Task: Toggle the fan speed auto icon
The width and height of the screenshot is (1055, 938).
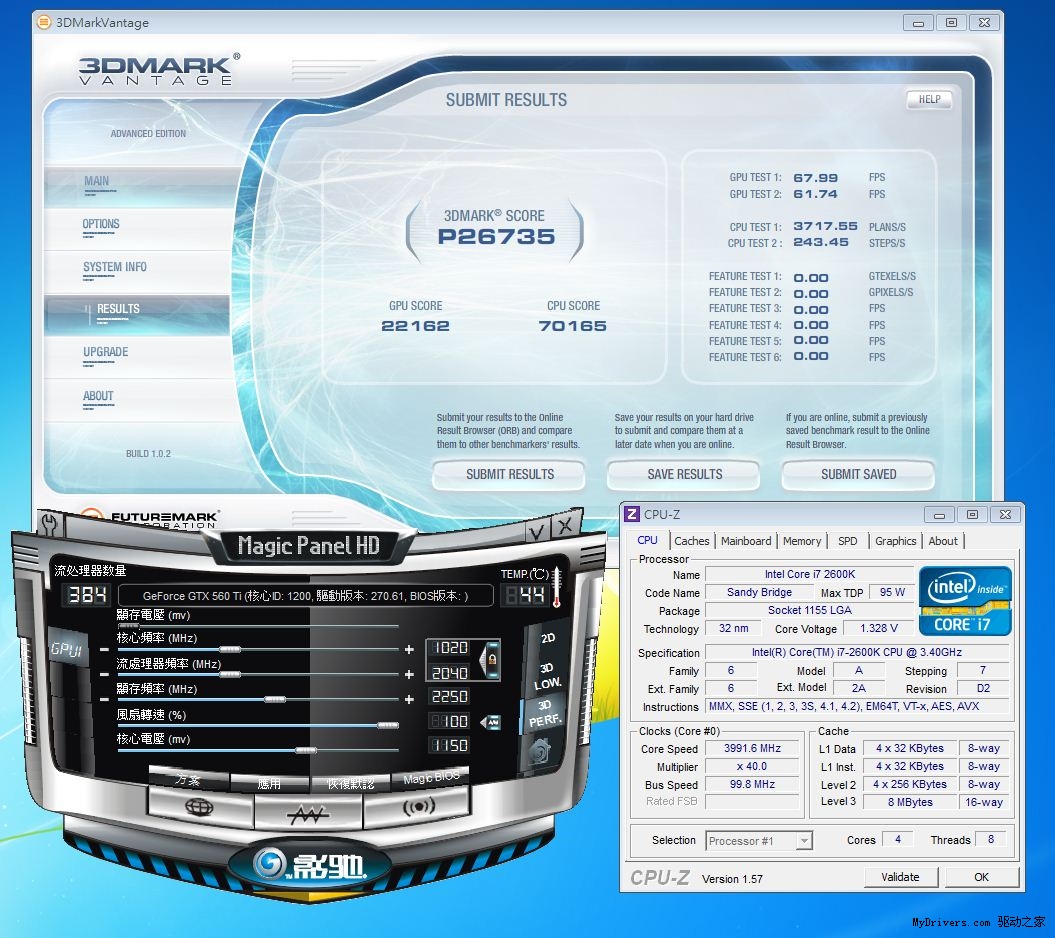Action: coord(491,721)
